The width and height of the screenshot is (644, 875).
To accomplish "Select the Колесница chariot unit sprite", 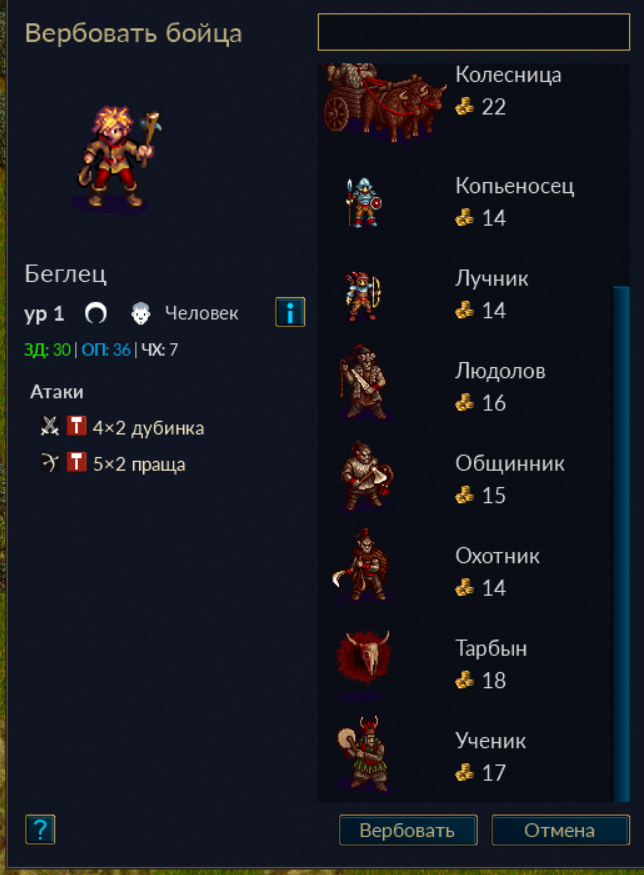I will [x=385, y=102].
